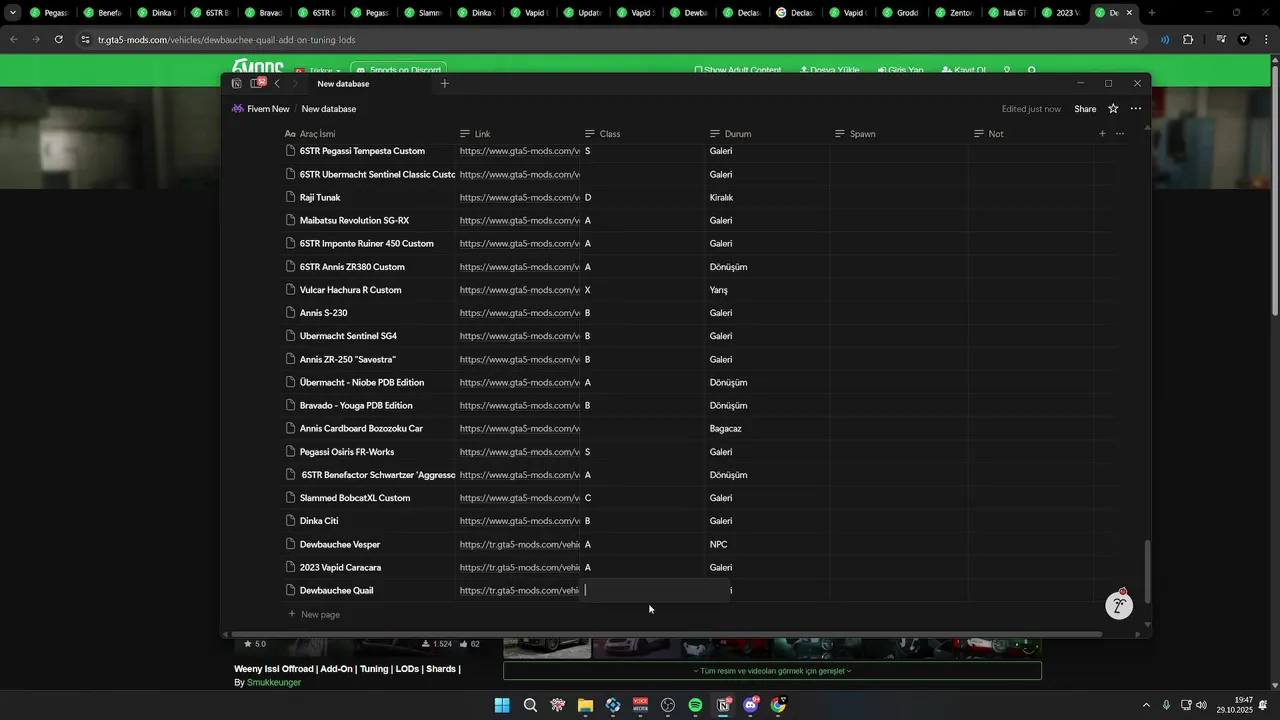Image resolution: width=1280 pixels, height=720 pixels.
Task: Select the NPC status cell
Action: coord(767,545)
